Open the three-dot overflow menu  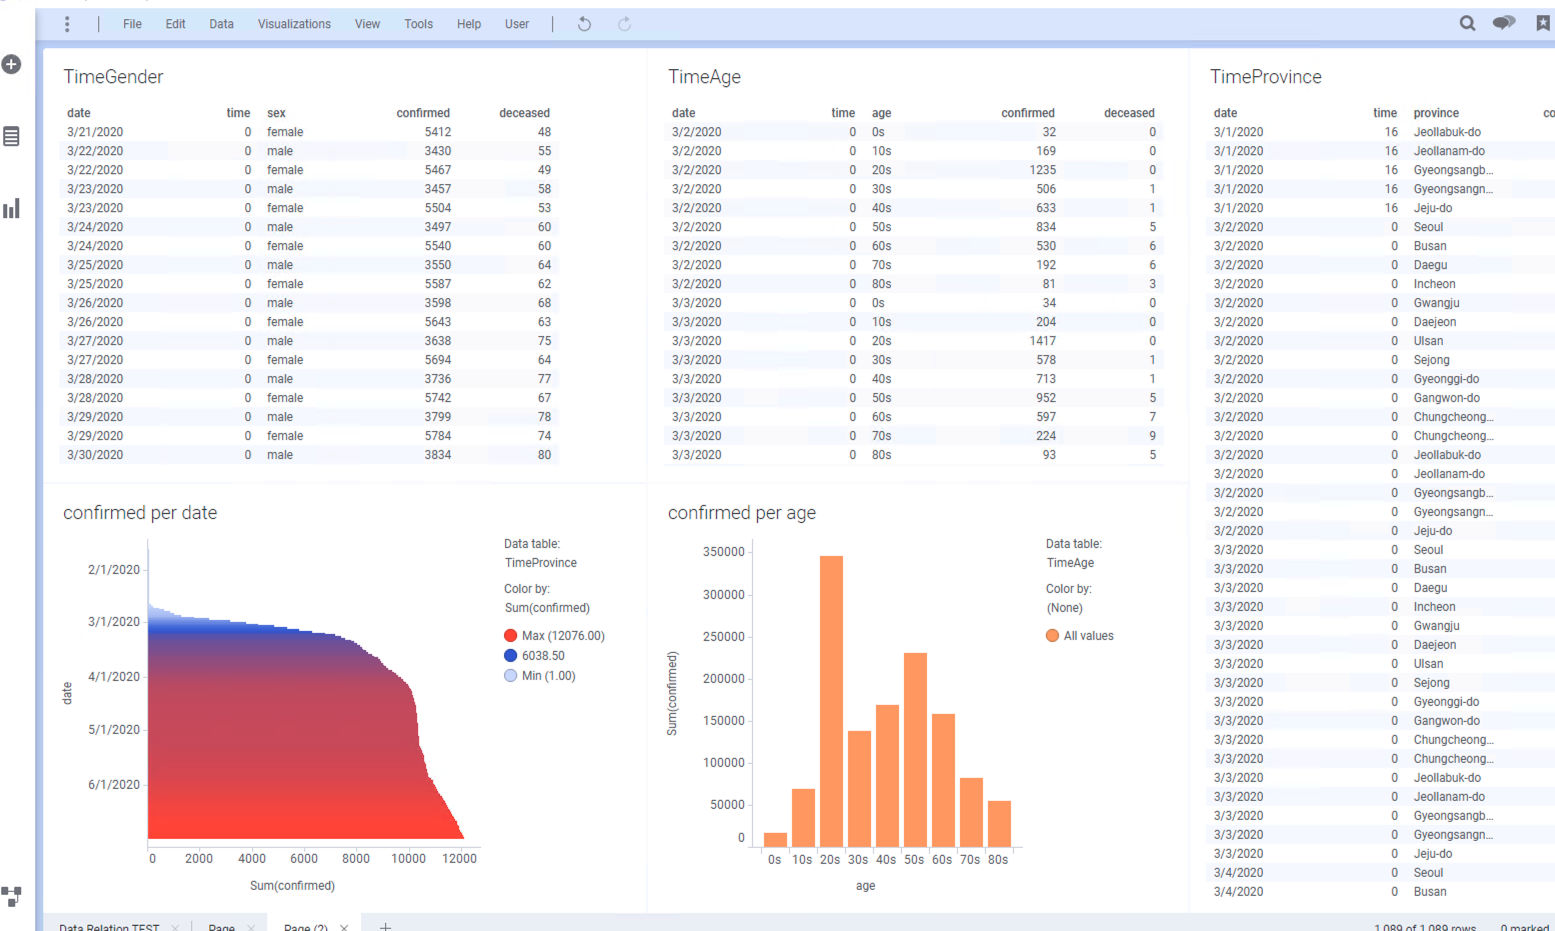tap(67, 24)
